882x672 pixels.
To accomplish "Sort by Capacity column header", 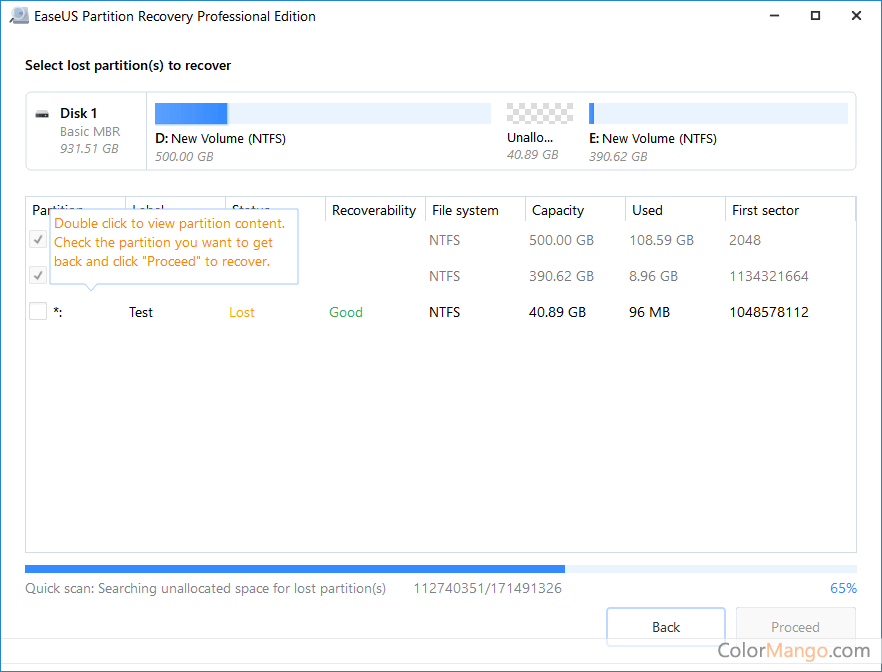I will point(558,210).
